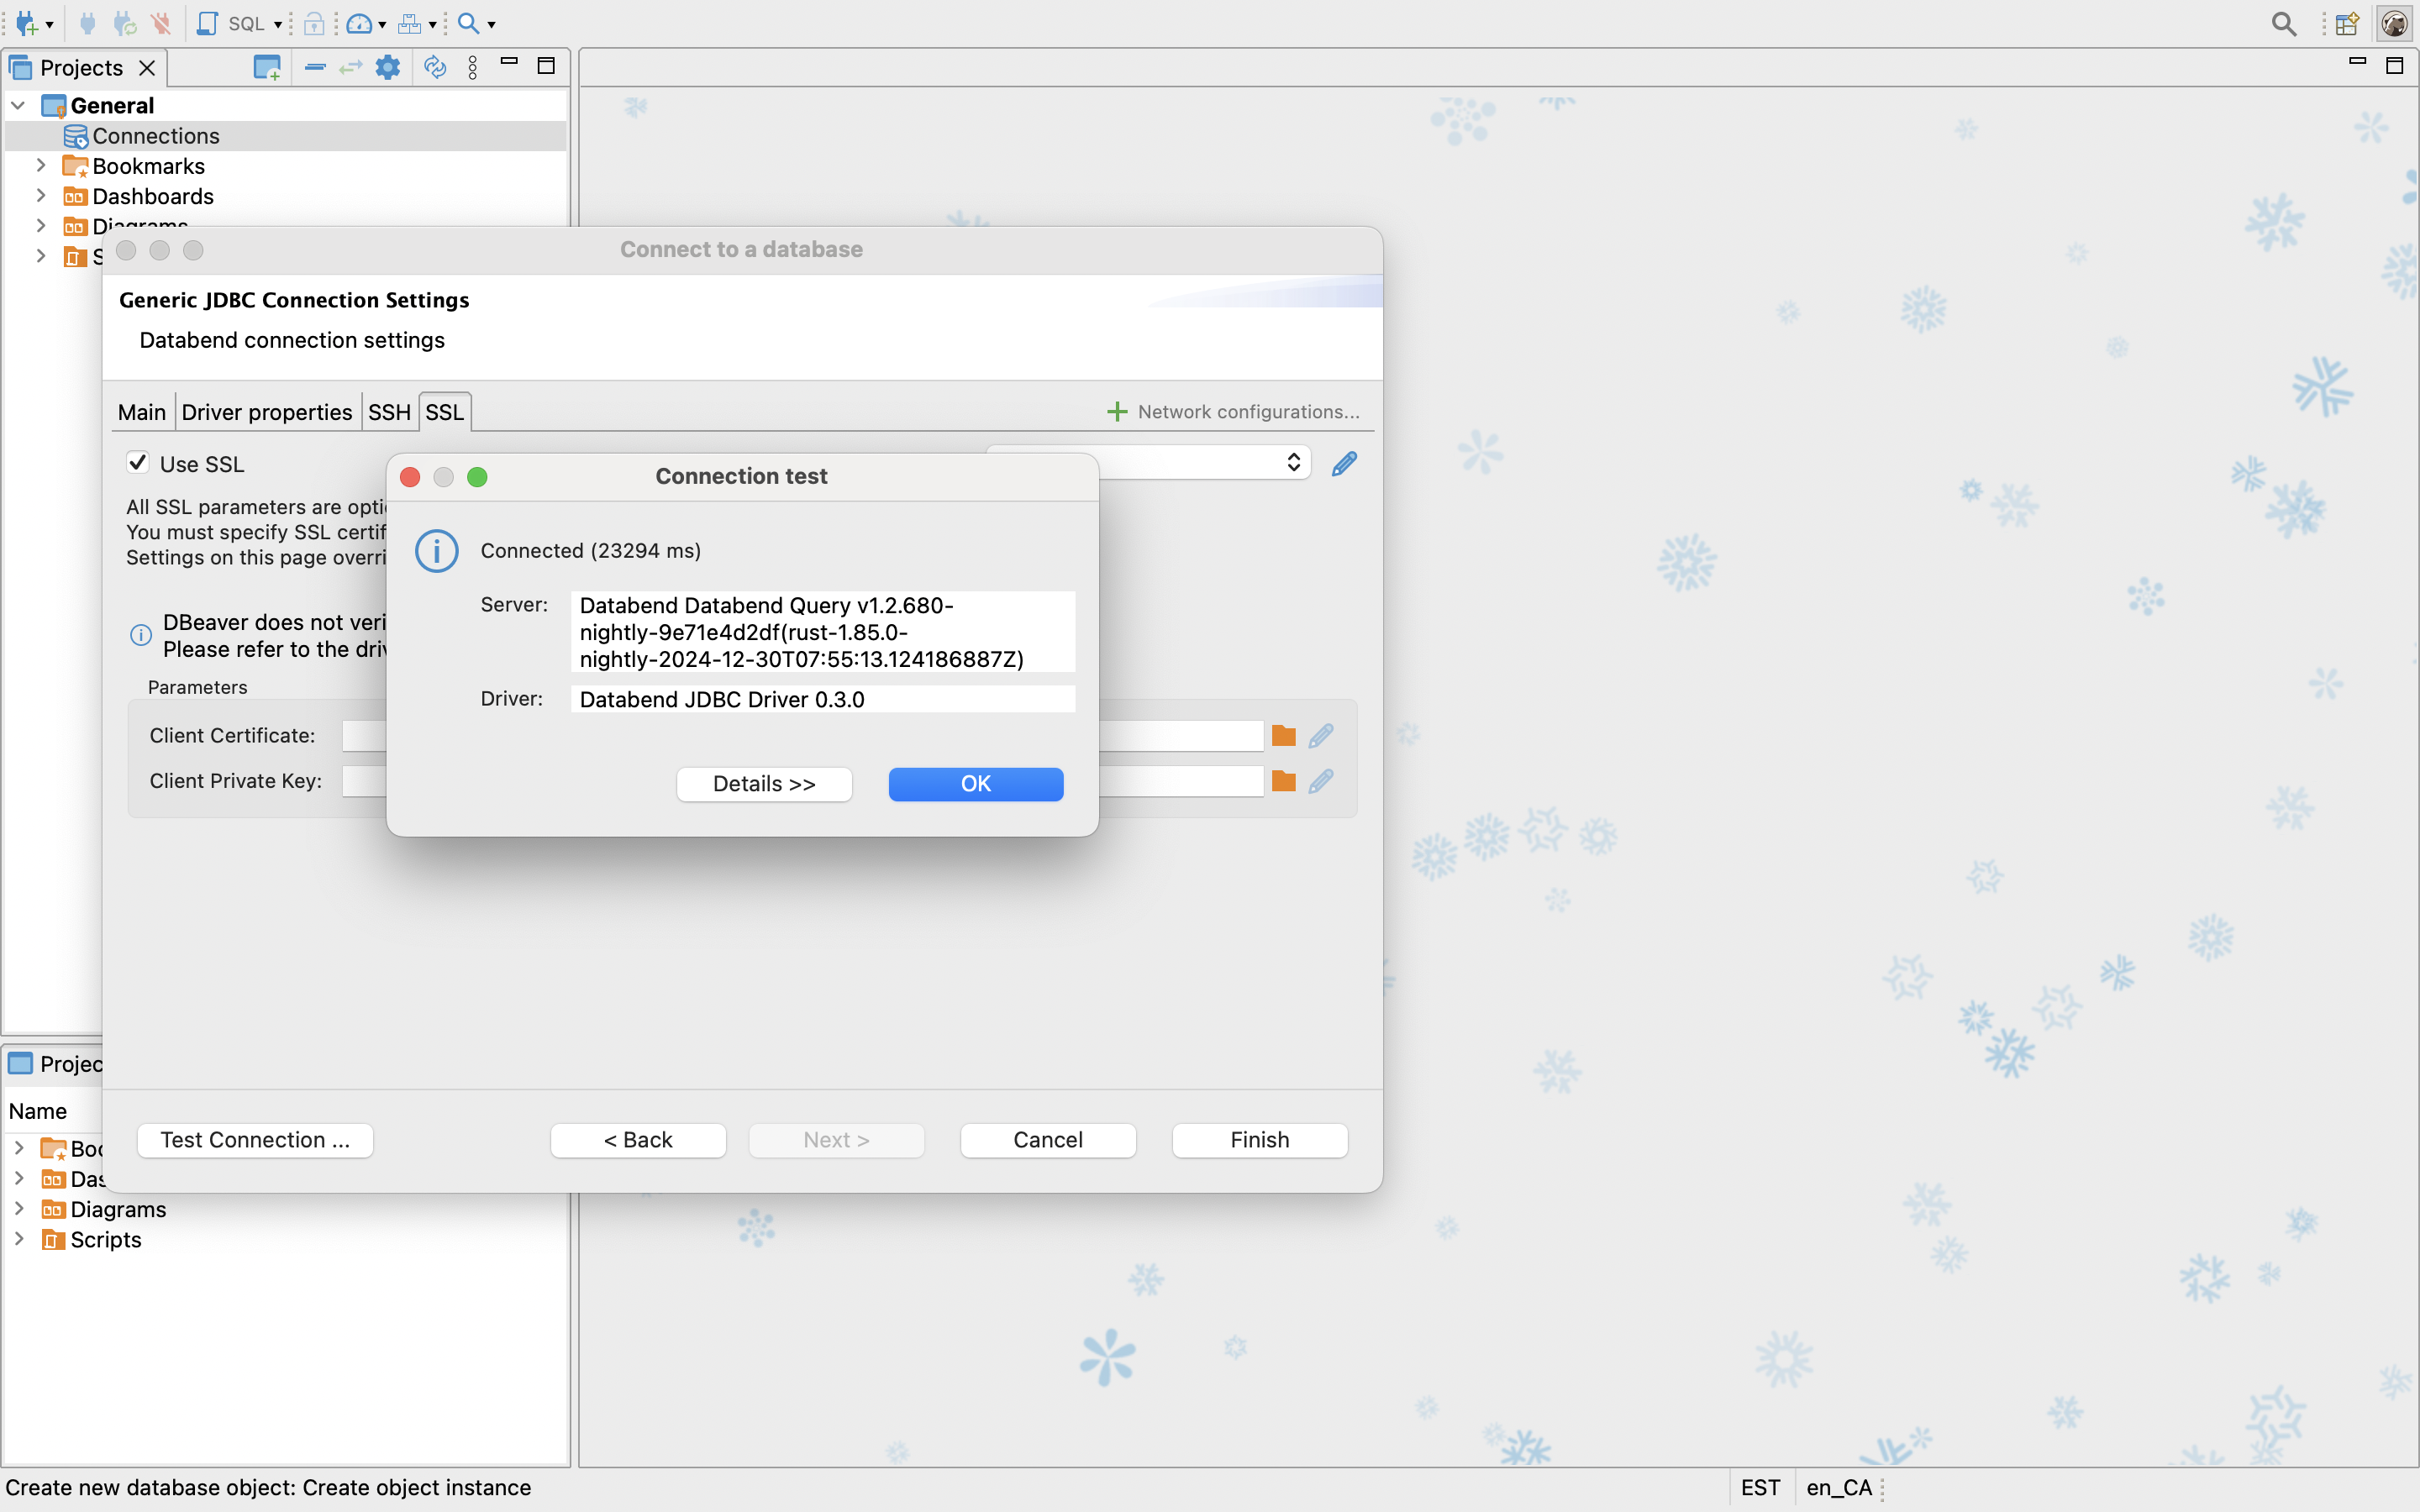This screenshot has height=1512, width=2420.
Task: Expand the Bookmarks folder in General
Action: [41, 165]
